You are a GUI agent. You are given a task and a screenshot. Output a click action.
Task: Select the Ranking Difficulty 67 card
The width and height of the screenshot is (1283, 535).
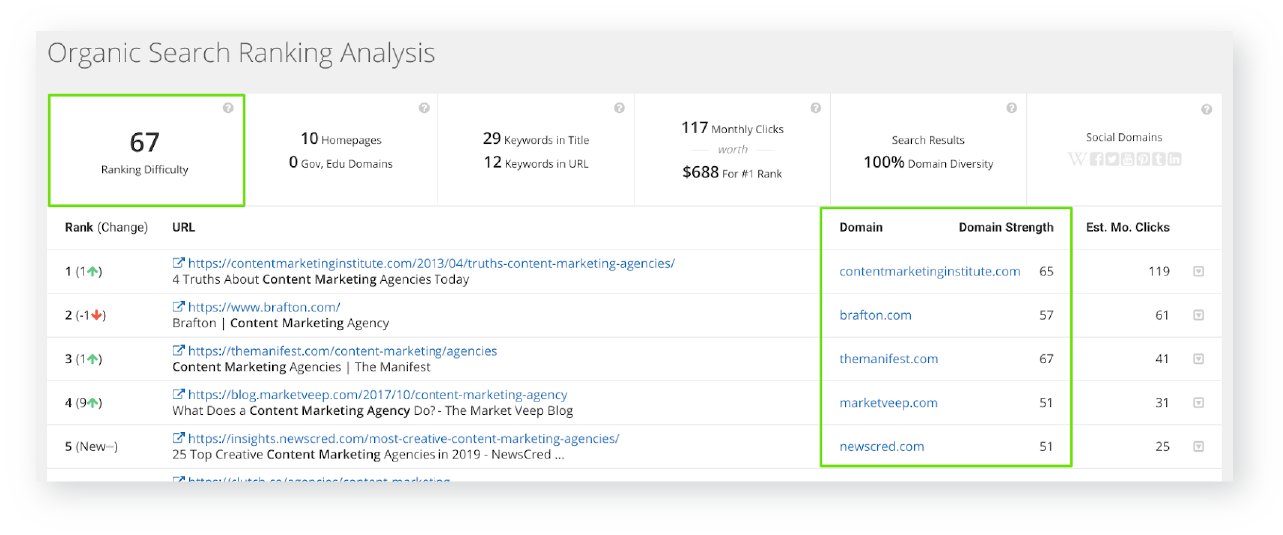coord(145,151)
